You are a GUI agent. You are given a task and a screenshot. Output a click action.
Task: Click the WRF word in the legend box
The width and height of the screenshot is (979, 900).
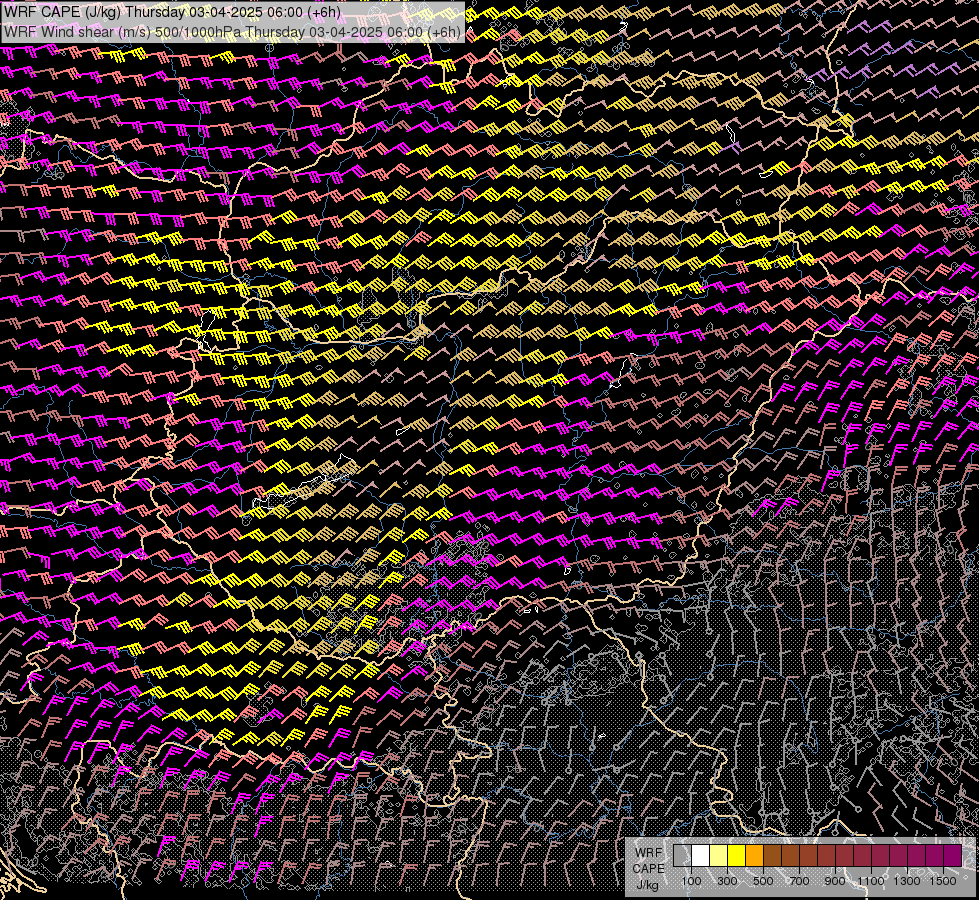[649, 853]
